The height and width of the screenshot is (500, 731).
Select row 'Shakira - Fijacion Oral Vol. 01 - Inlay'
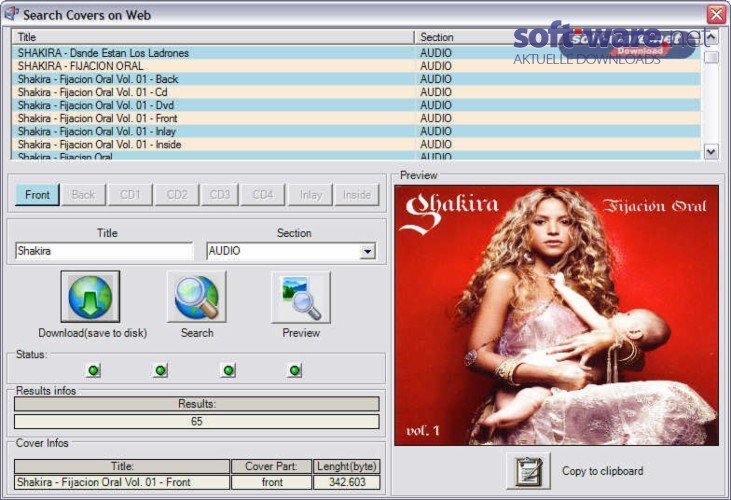click(357, 131)
